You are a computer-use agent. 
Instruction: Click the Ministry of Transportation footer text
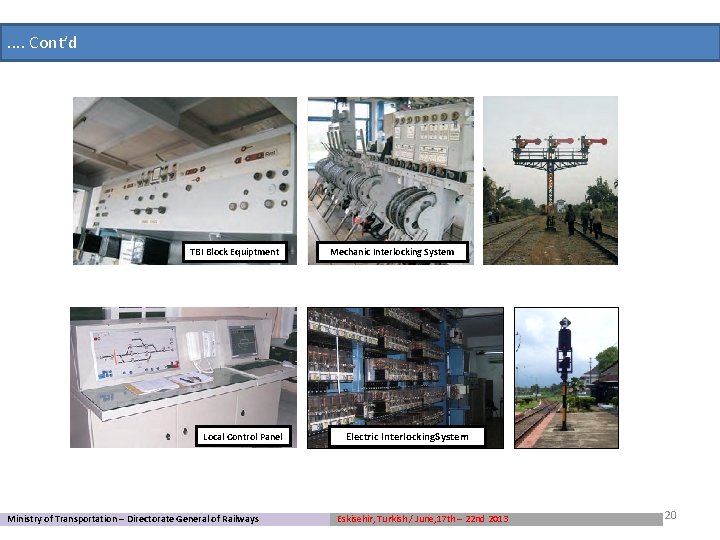point(133,519)
